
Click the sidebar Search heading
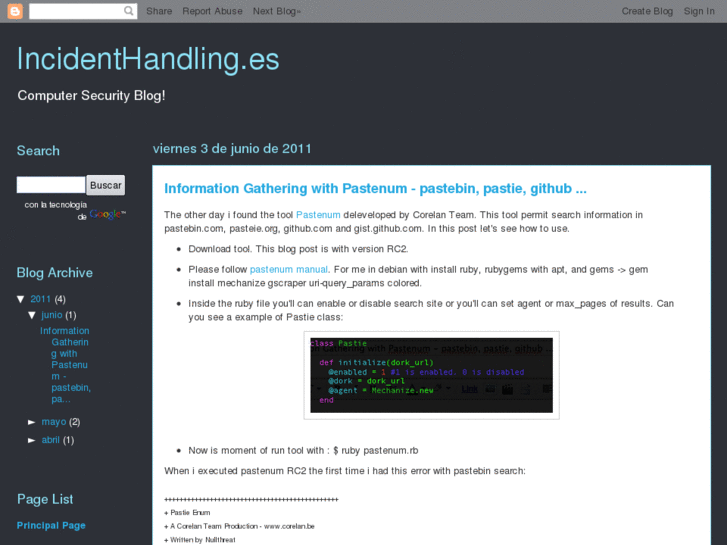38,151
